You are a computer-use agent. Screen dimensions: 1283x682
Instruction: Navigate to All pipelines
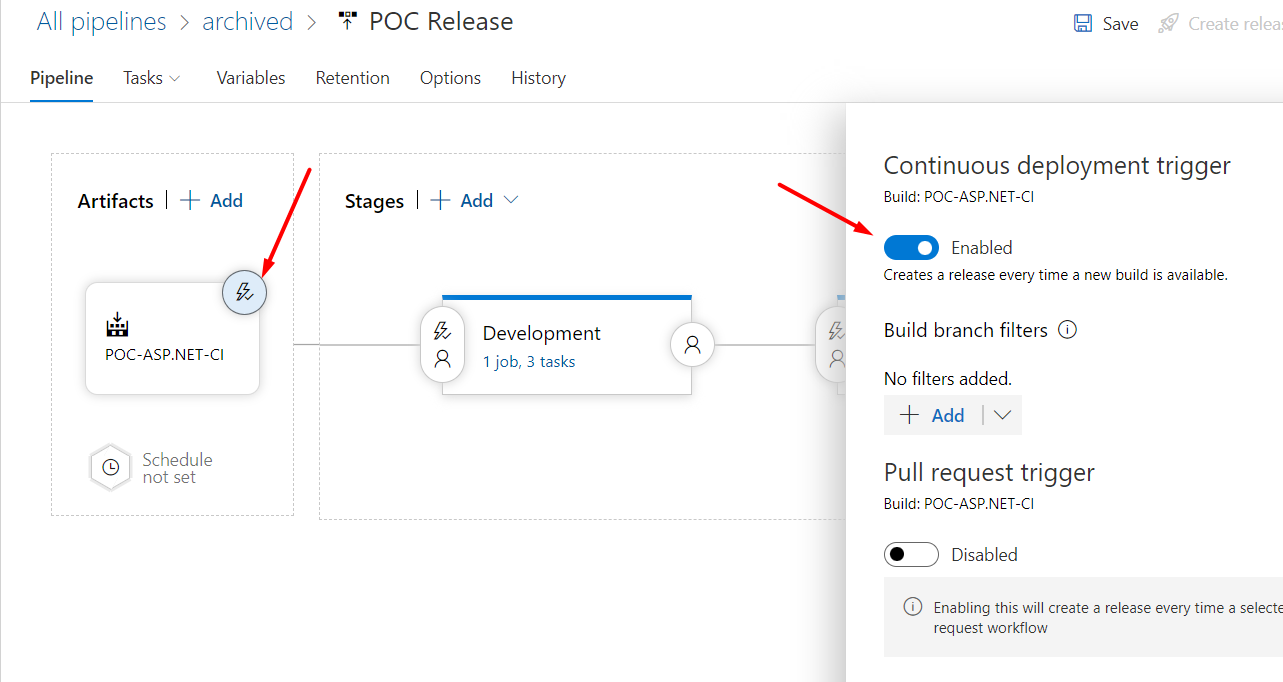point(101,21)
